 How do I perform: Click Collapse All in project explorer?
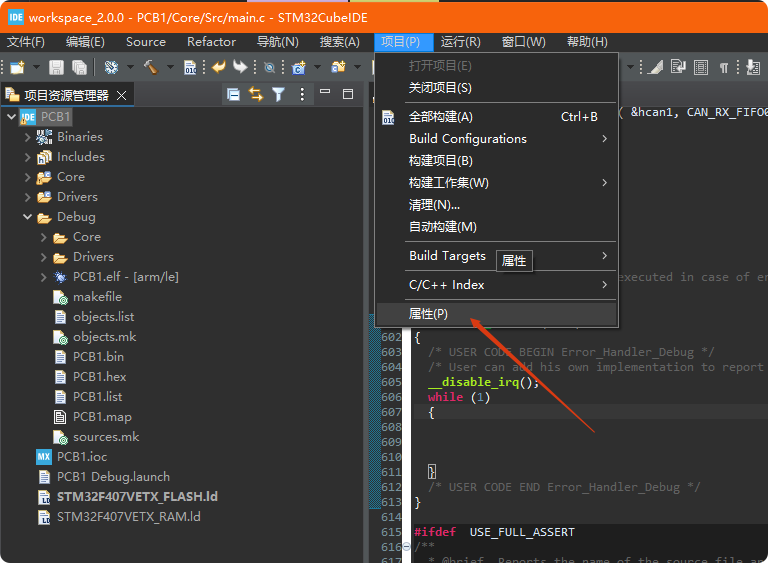[x=233, y=94]
